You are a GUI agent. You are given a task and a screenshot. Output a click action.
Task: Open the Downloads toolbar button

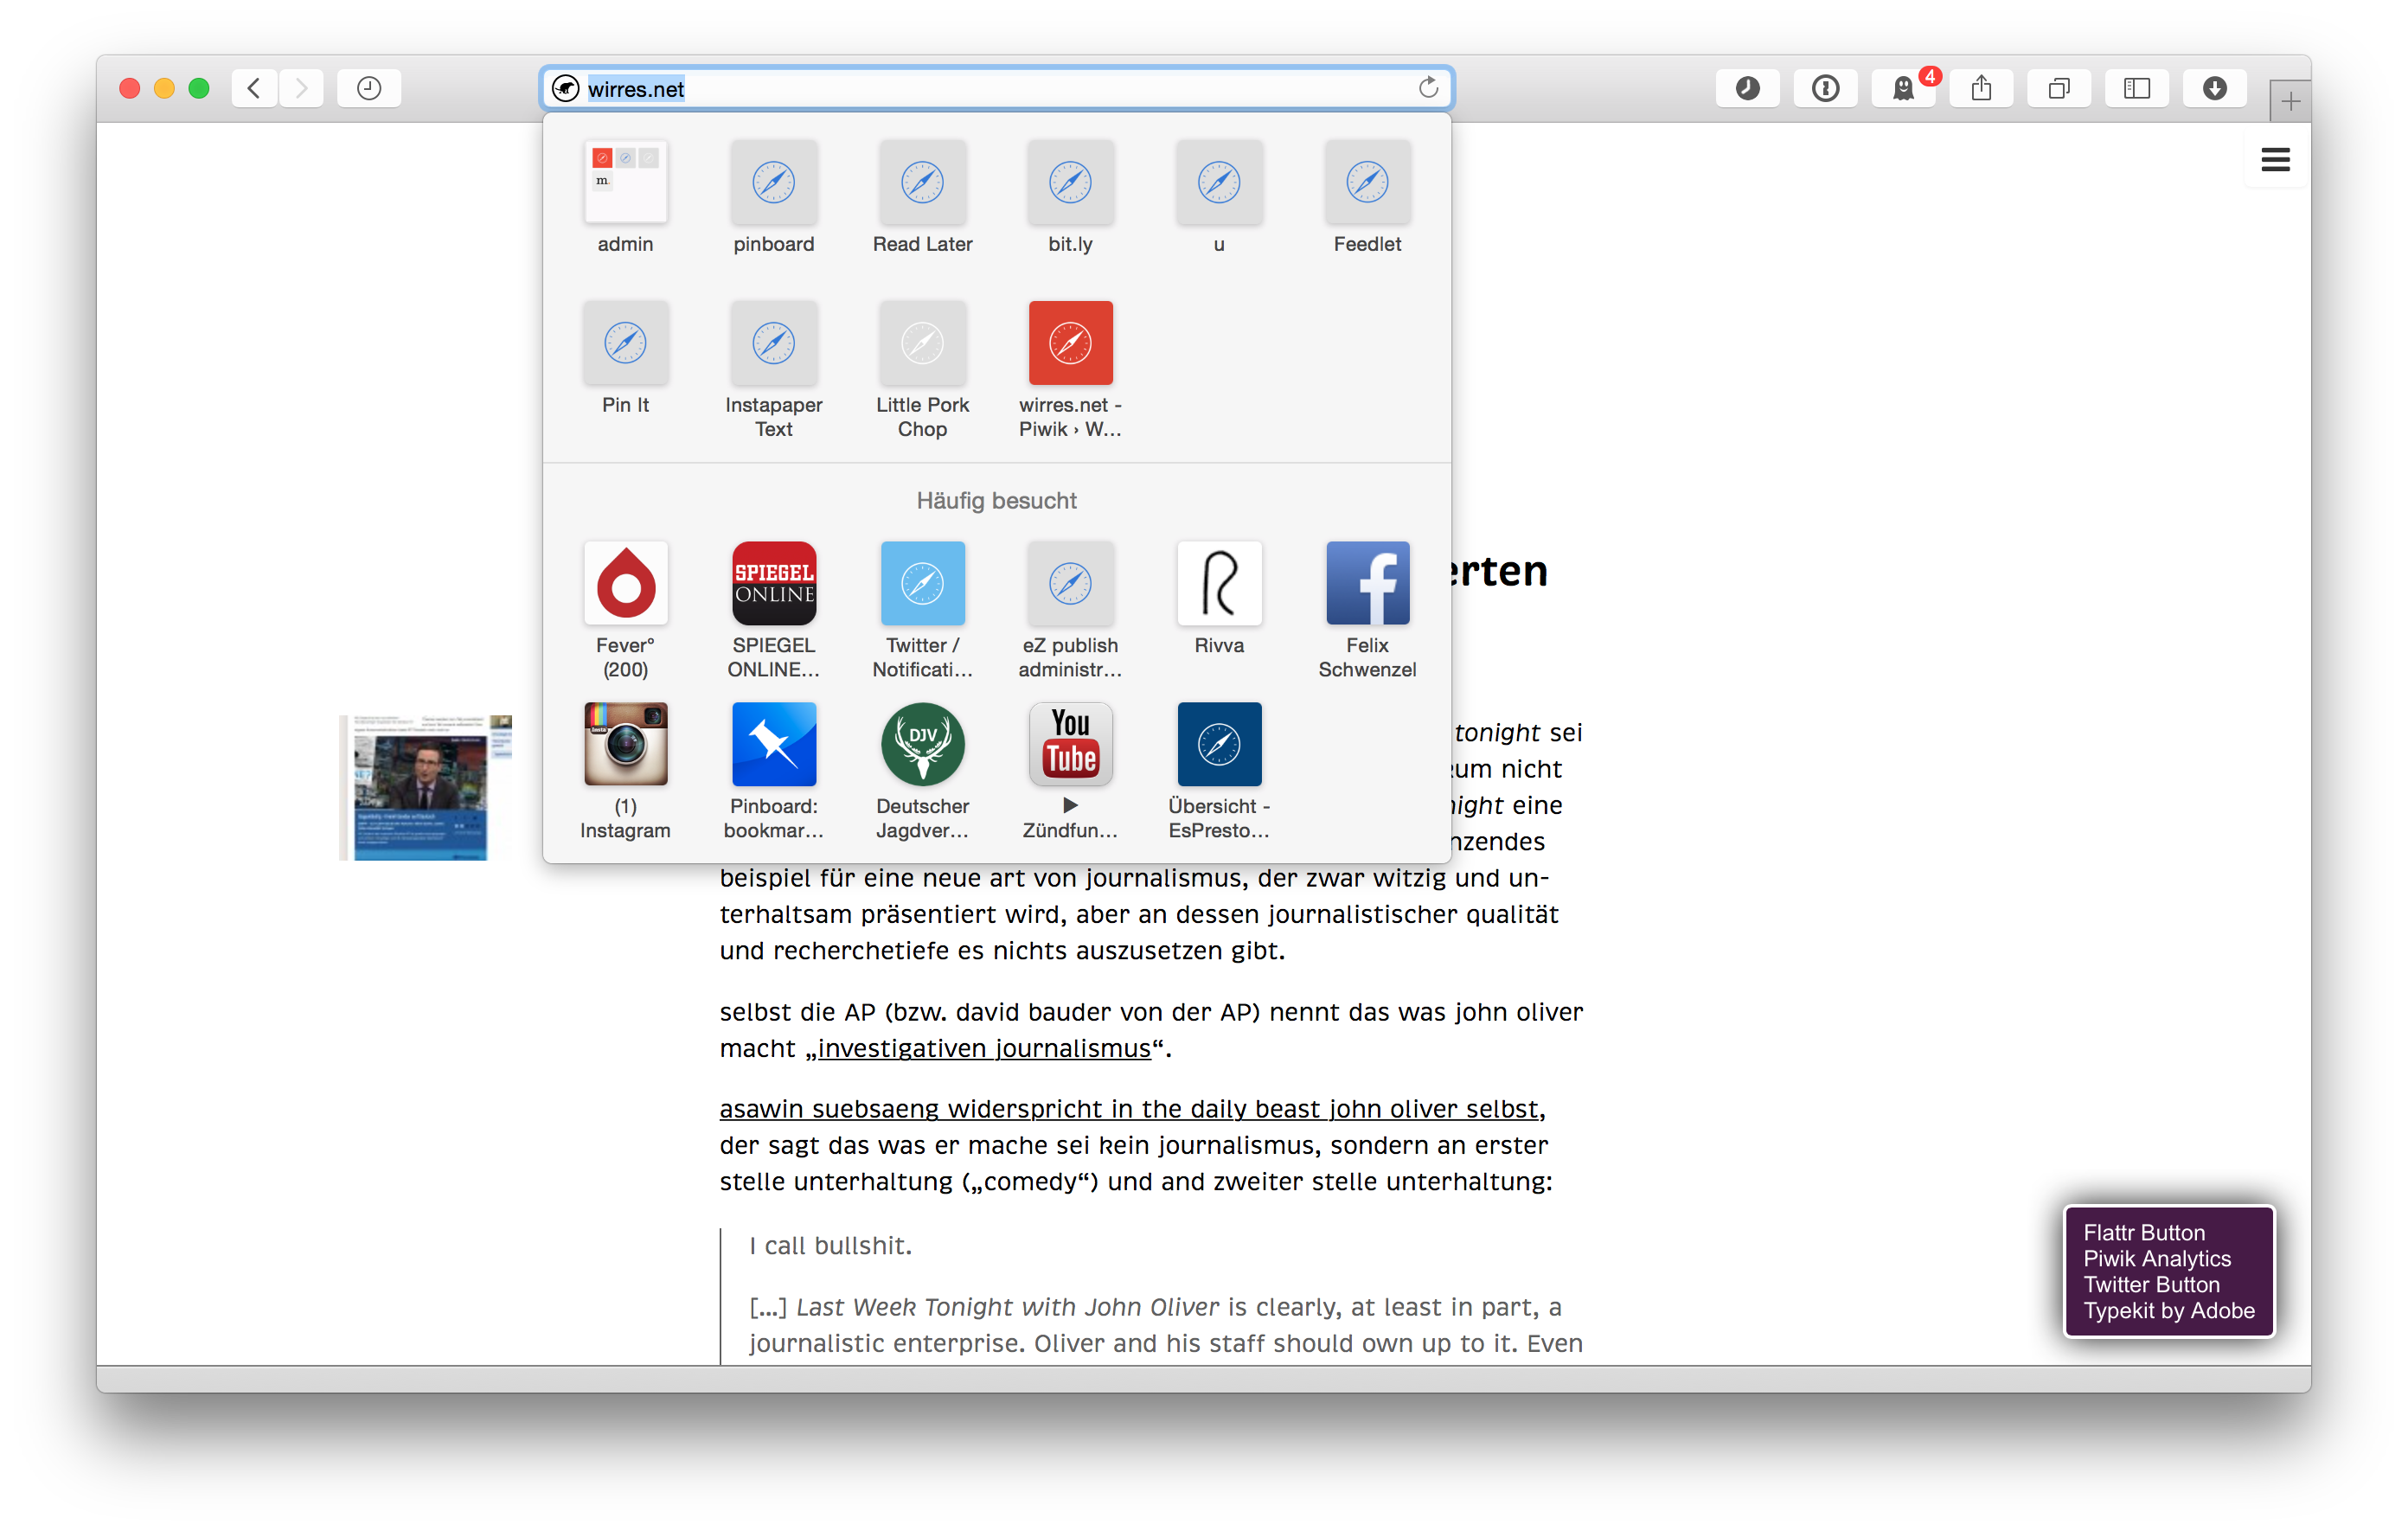tap(2215, 88)
